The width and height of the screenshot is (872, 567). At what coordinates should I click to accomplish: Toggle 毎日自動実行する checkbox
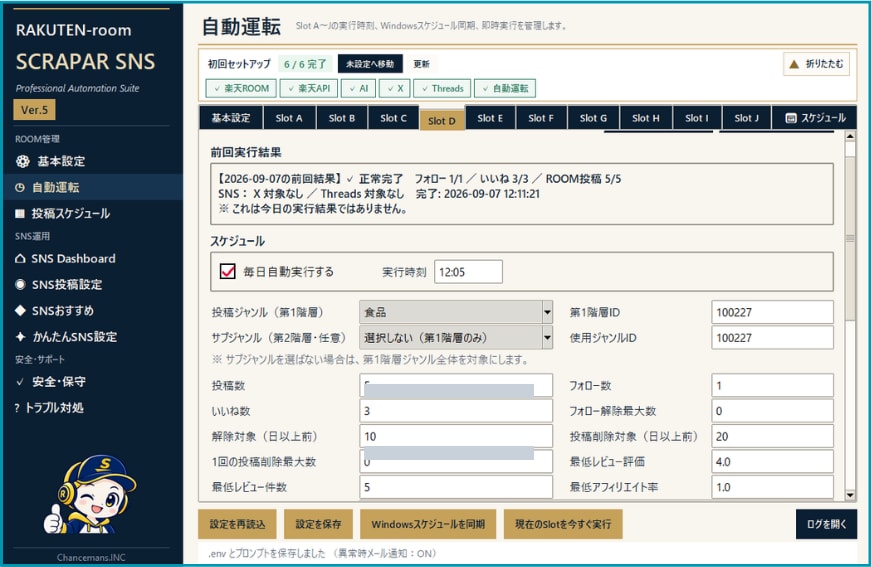227,271
